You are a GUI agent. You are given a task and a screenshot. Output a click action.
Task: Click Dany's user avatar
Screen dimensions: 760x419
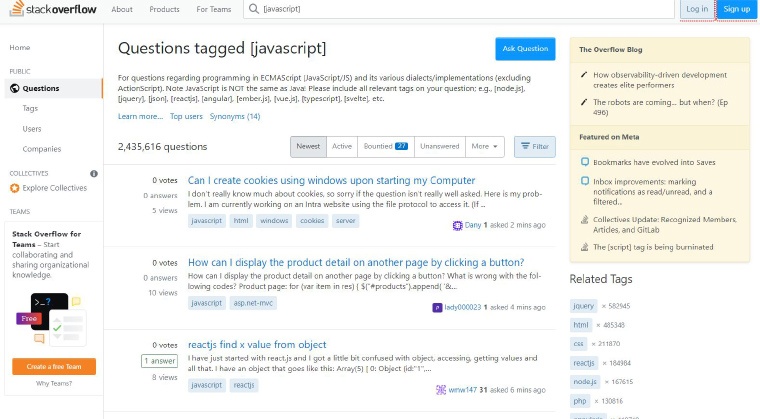click(457, 226)
